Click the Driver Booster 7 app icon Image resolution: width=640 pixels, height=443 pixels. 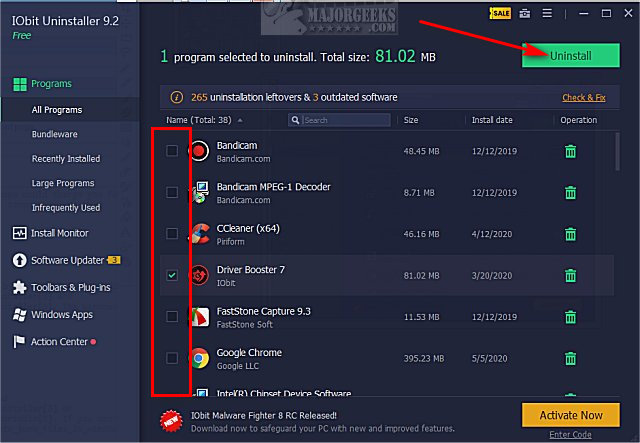(199, 276)
